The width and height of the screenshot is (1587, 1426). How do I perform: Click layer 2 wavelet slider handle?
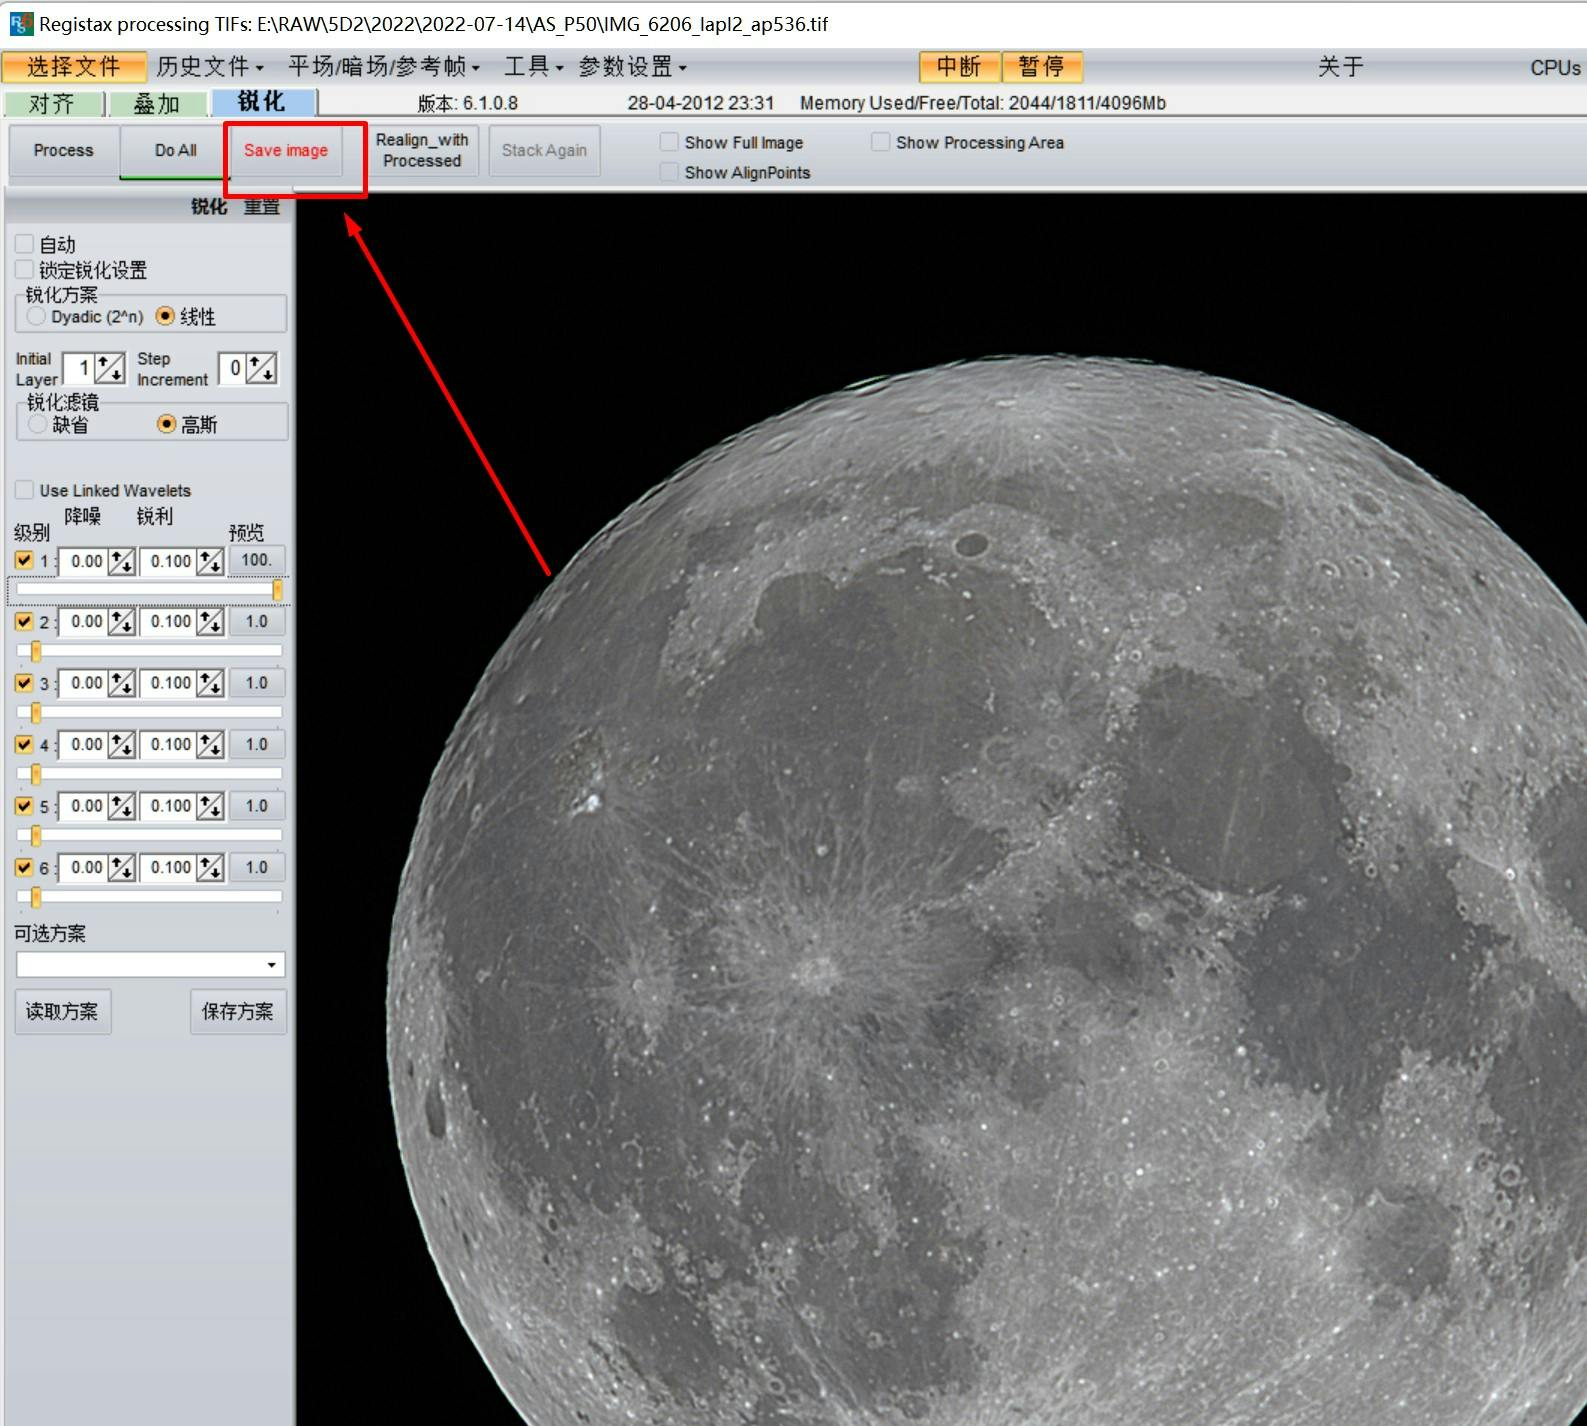tap(36, 652)
